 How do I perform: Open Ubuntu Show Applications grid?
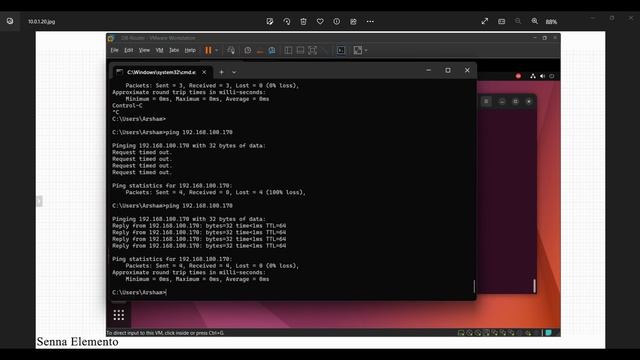(119, 315)
